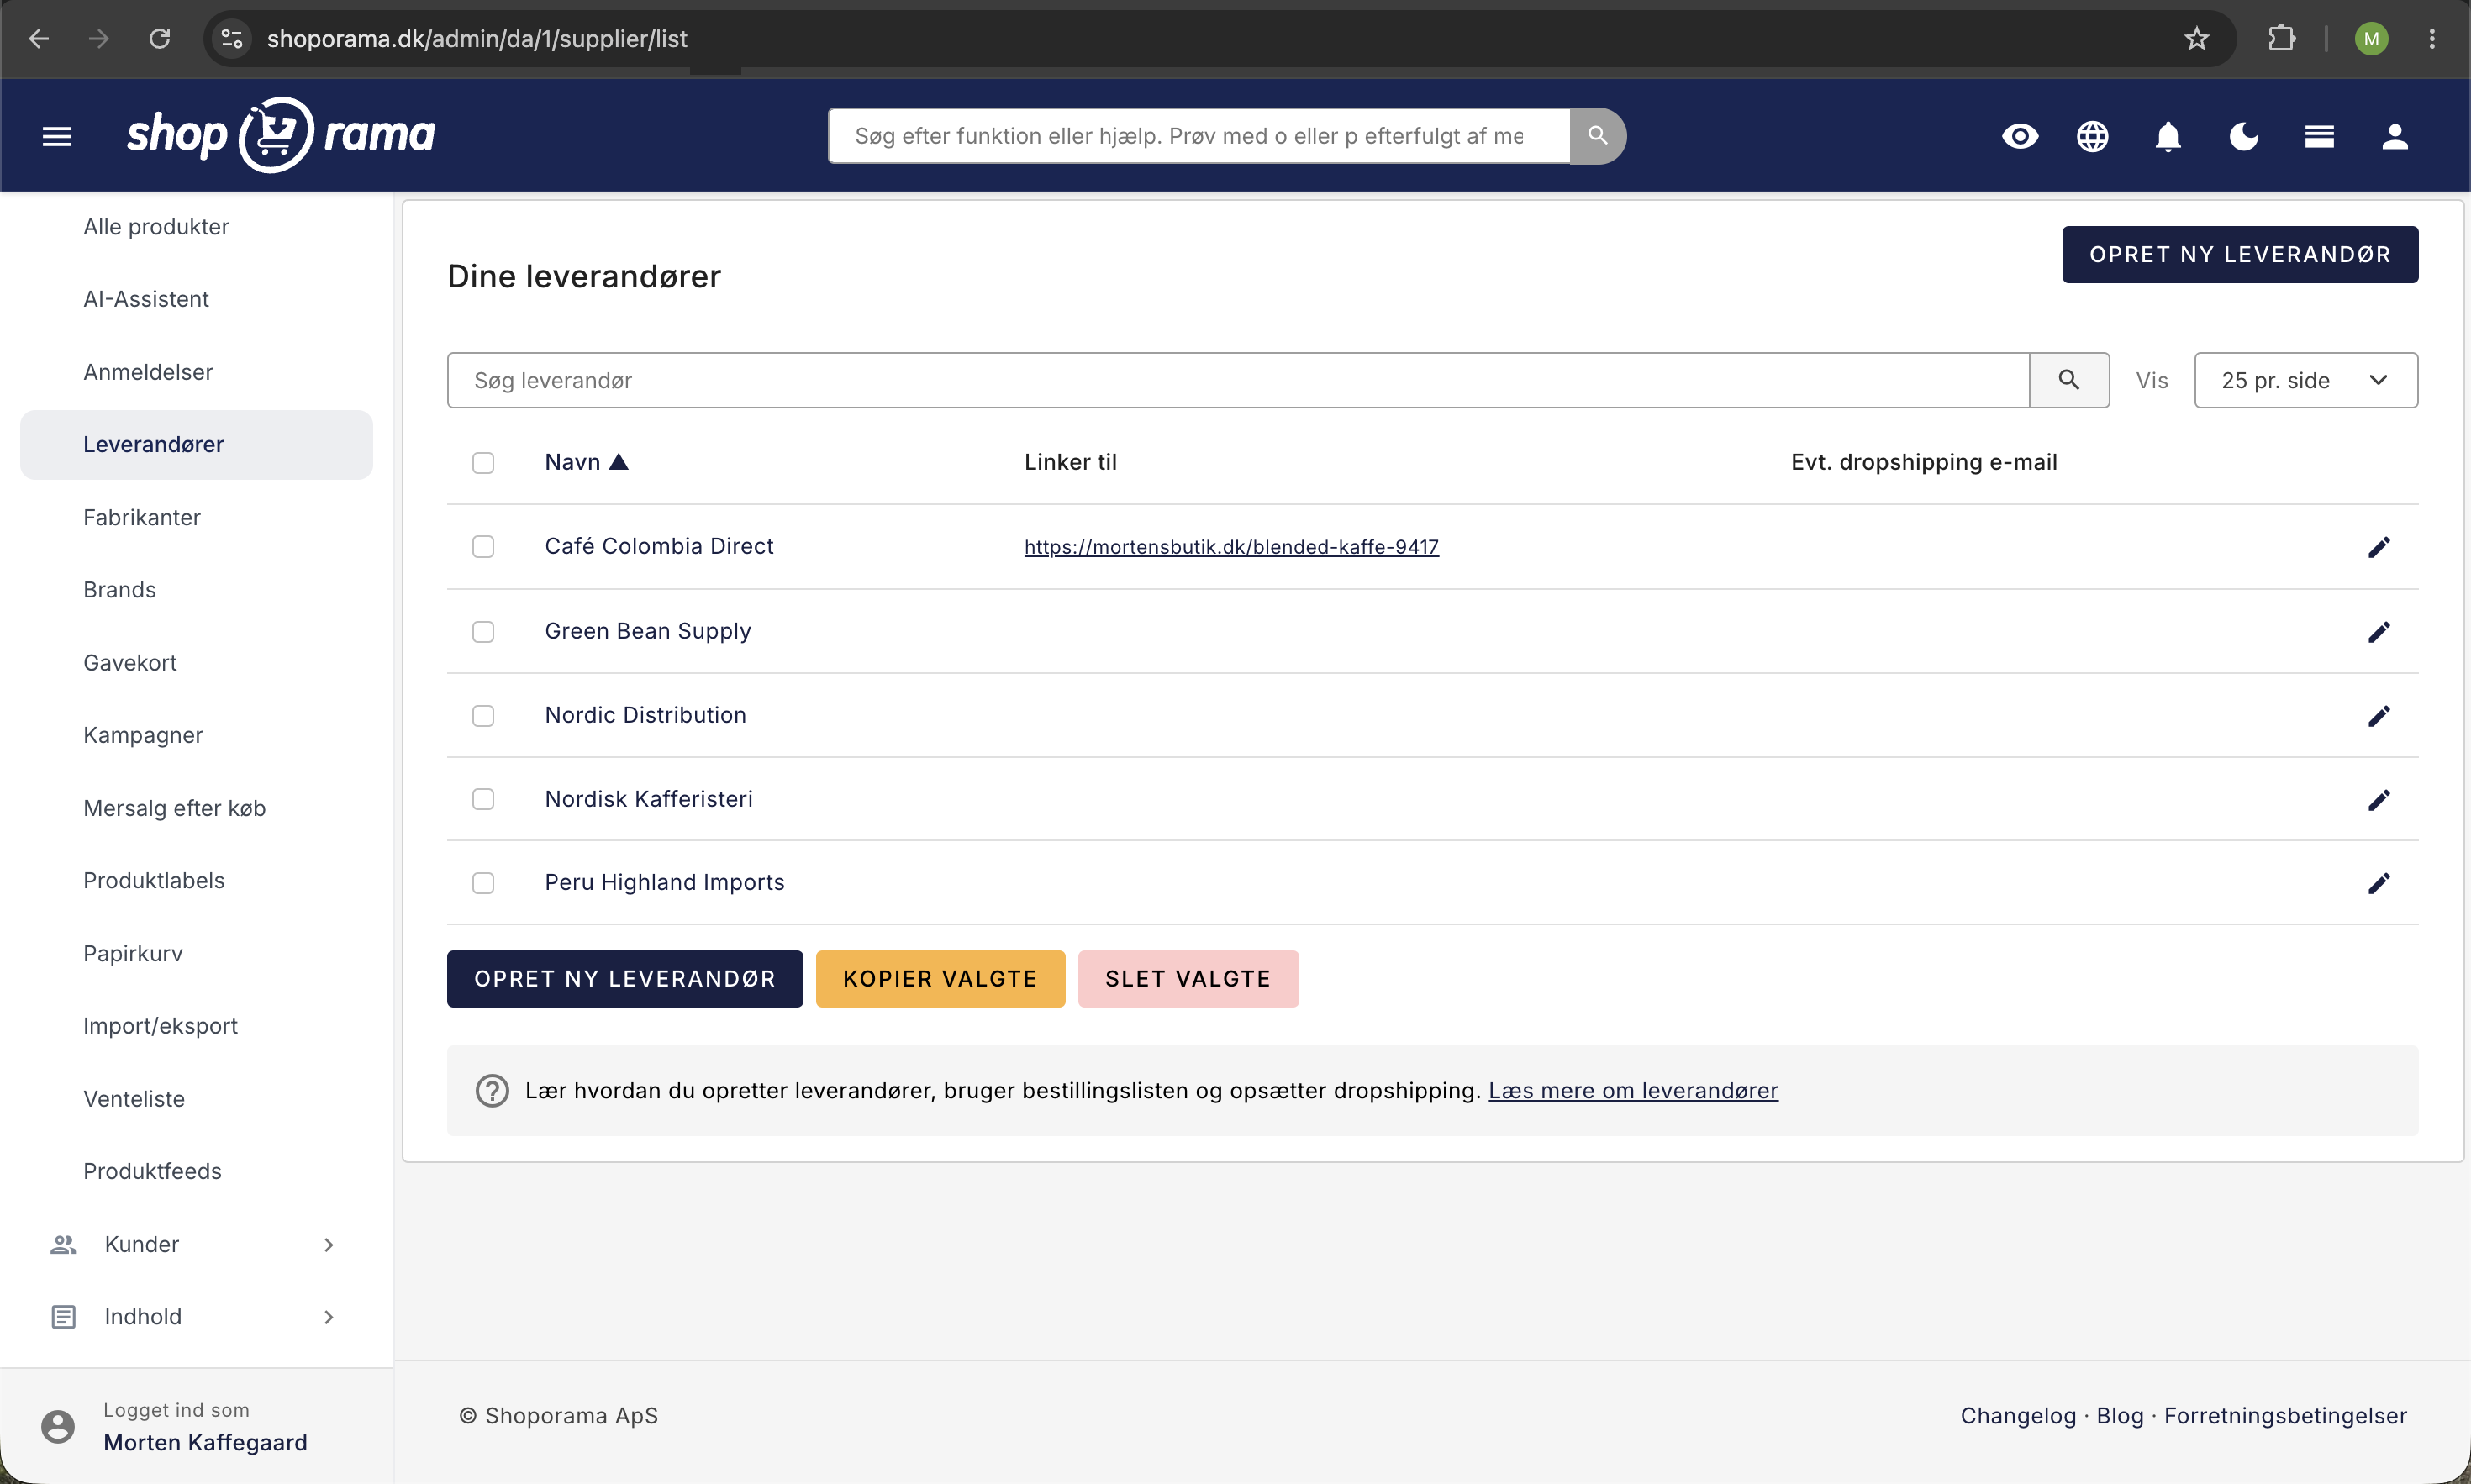Select Green Bean Supply checkbox
The width and height of the screenshot is (2471, 1484).
(x=483, y=632)
